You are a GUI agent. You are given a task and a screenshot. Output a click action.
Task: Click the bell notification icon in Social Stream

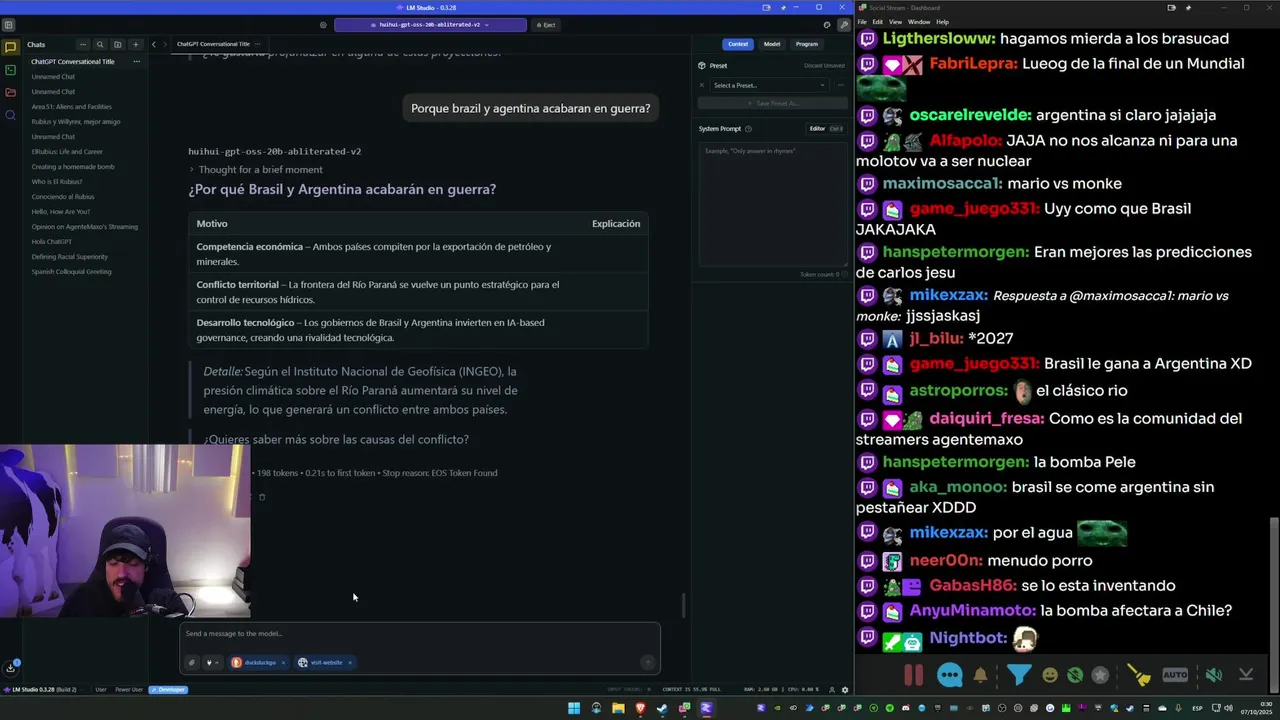tap(980, 675)
